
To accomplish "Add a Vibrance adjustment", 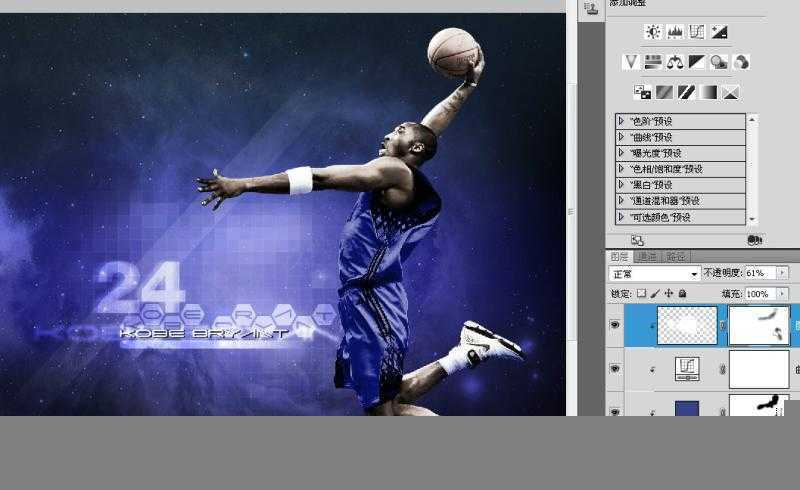I will coord(631,62).
